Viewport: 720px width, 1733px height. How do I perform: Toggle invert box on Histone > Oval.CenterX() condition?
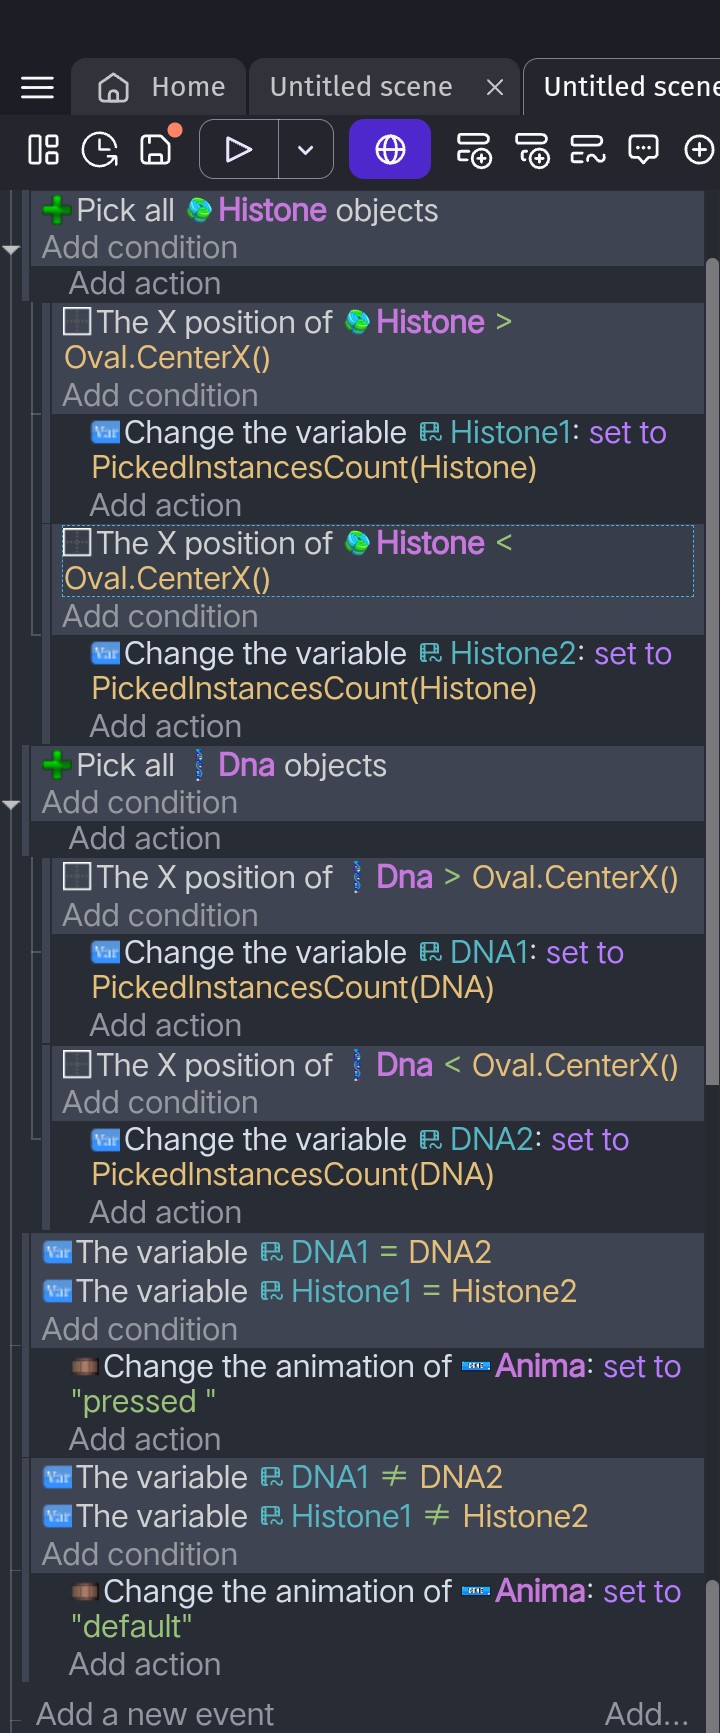[x=76, y=322]
